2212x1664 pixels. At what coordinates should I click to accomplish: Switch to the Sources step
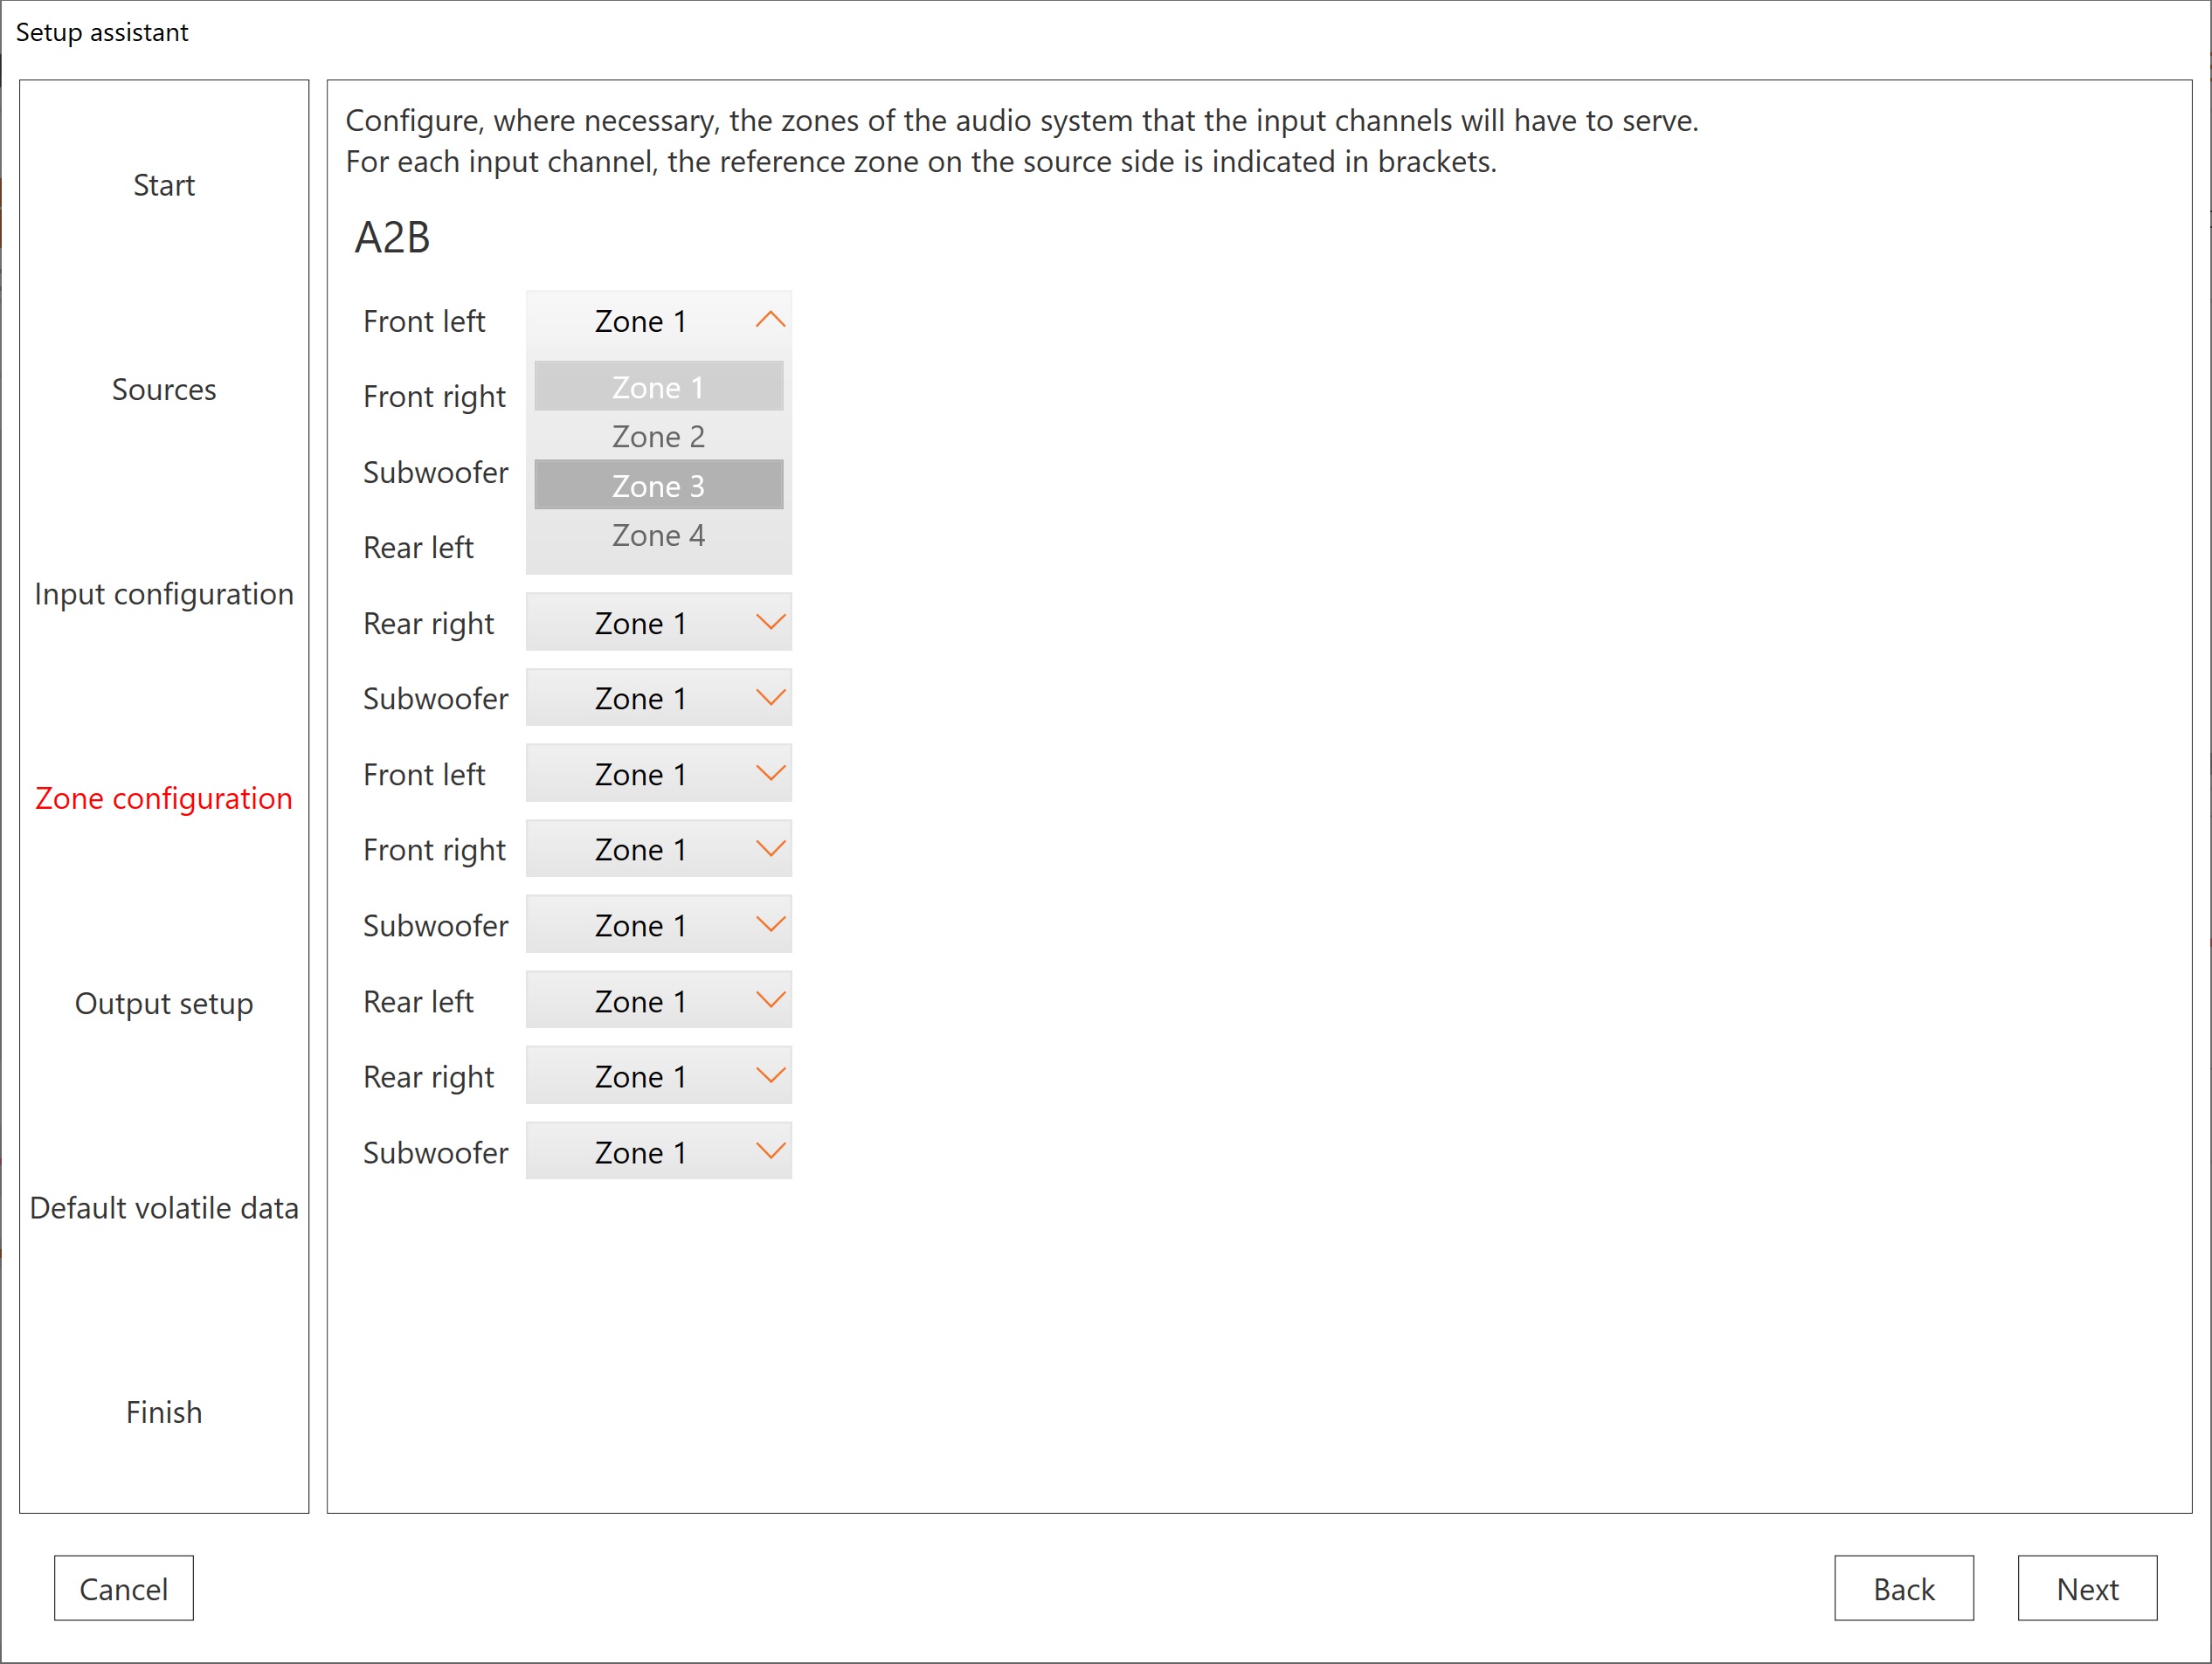point(164,389)
